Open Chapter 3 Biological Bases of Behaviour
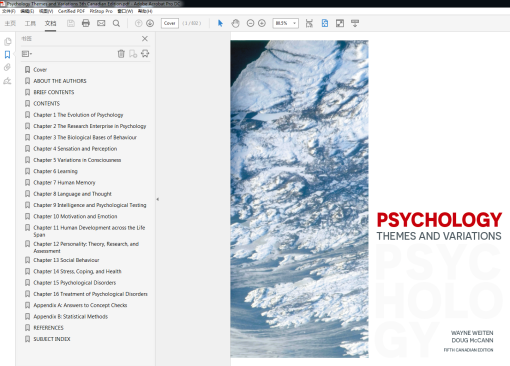Screen dimensions: 510x366 [x=85, y=137]
